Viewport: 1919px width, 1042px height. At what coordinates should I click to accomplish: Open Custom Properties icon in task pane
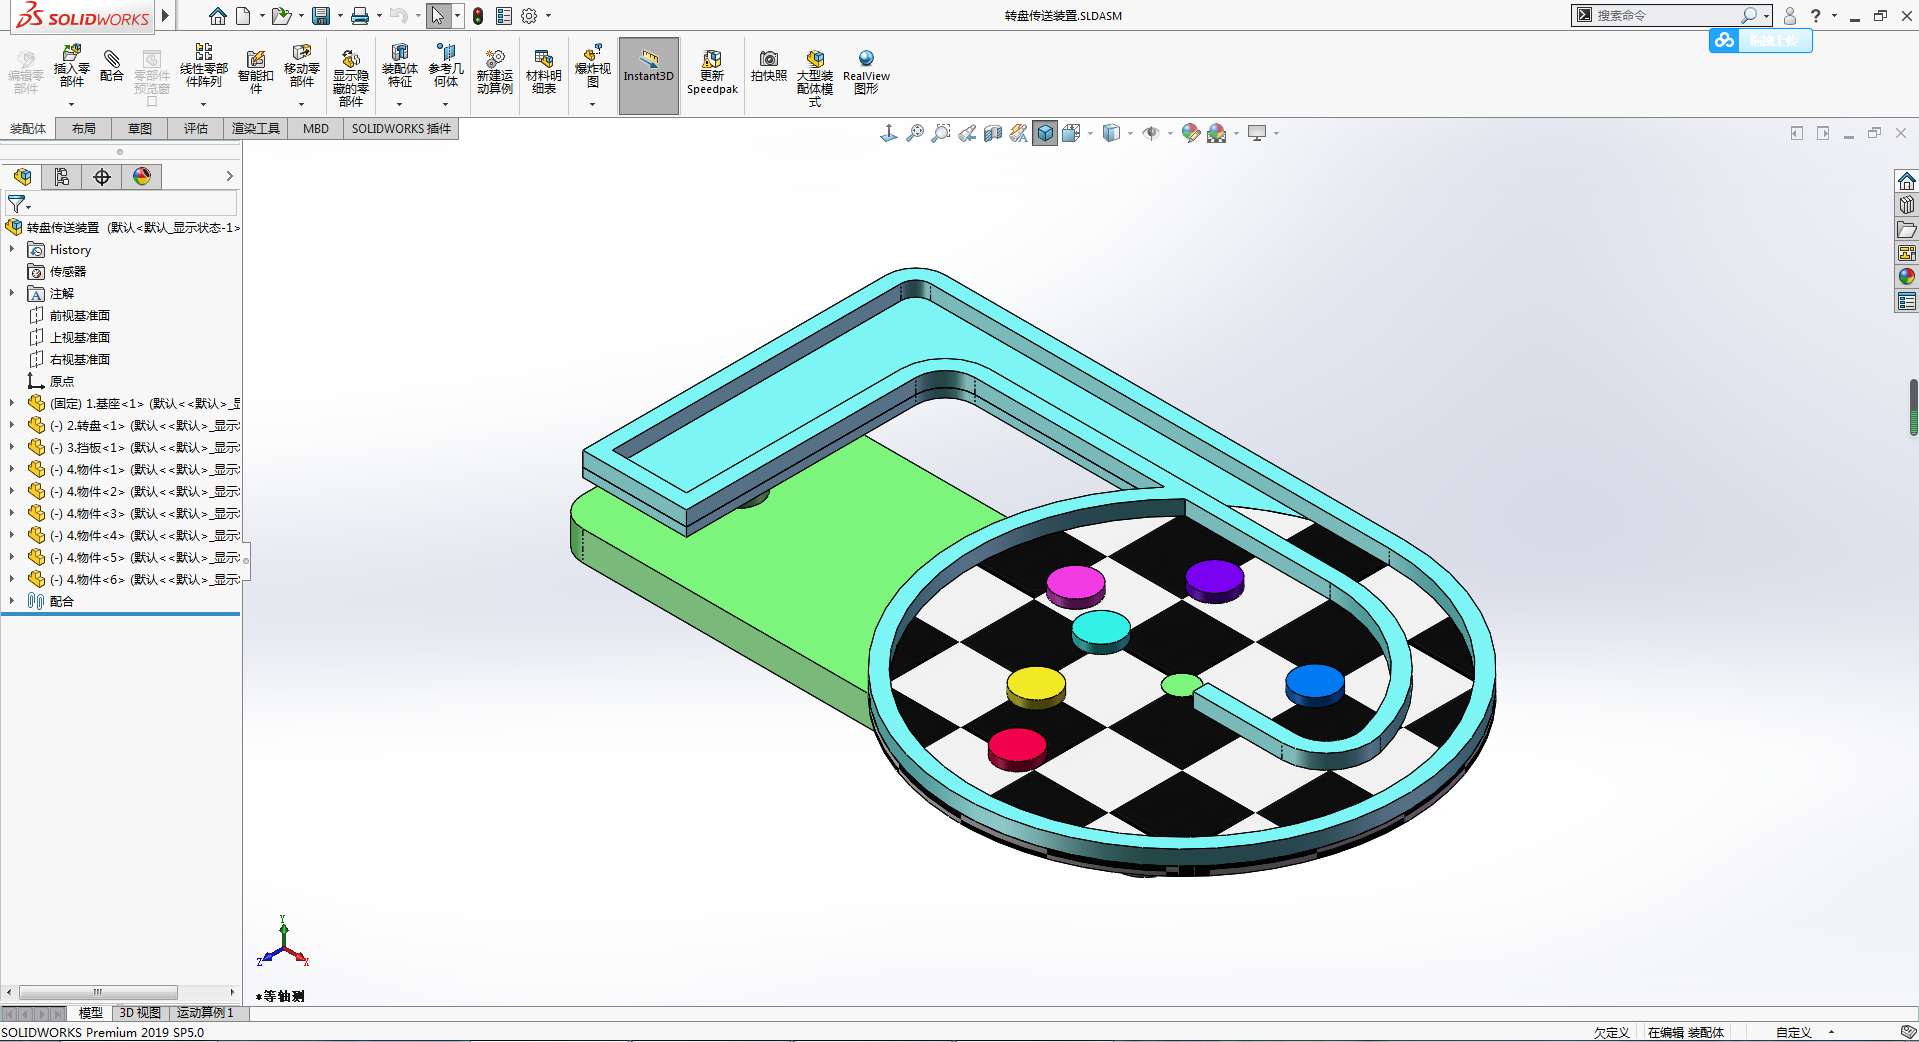(1907, 301)
